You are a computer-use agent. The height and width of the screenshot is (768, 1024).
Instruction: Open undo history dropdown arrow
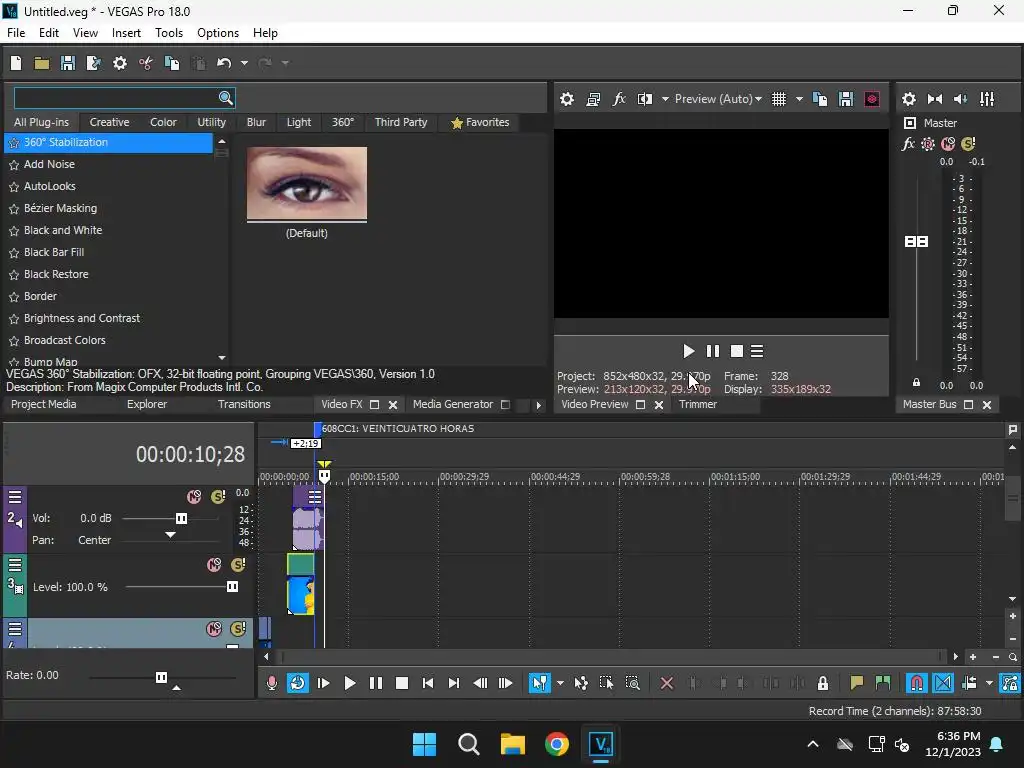point(244,63)
